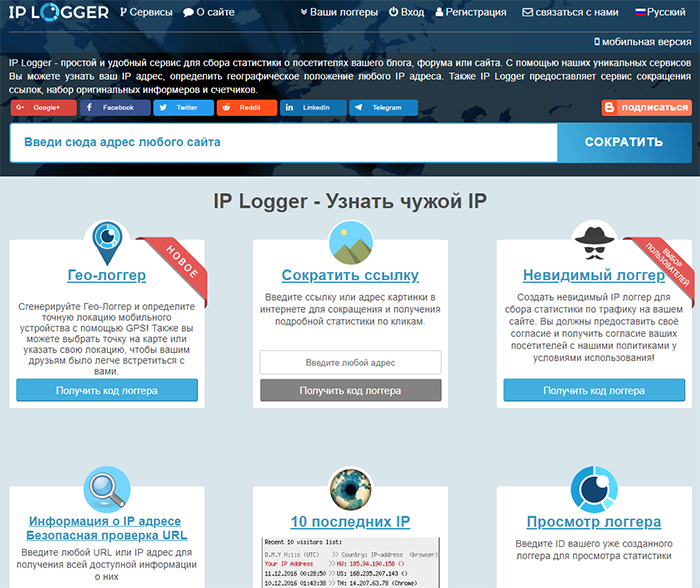Open the 10 последних IP link
The width and height of the screenshot is (700, 588).
pyautogui.click(x=350, y=521)
